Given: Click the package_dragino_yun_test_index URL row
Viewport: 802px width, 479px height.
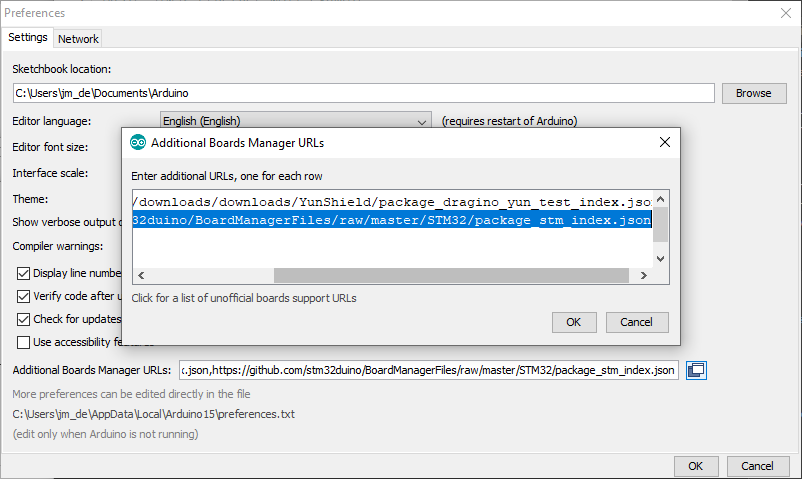Looking at the screenshot, I should pyautogui.click(x=392, y=202).
